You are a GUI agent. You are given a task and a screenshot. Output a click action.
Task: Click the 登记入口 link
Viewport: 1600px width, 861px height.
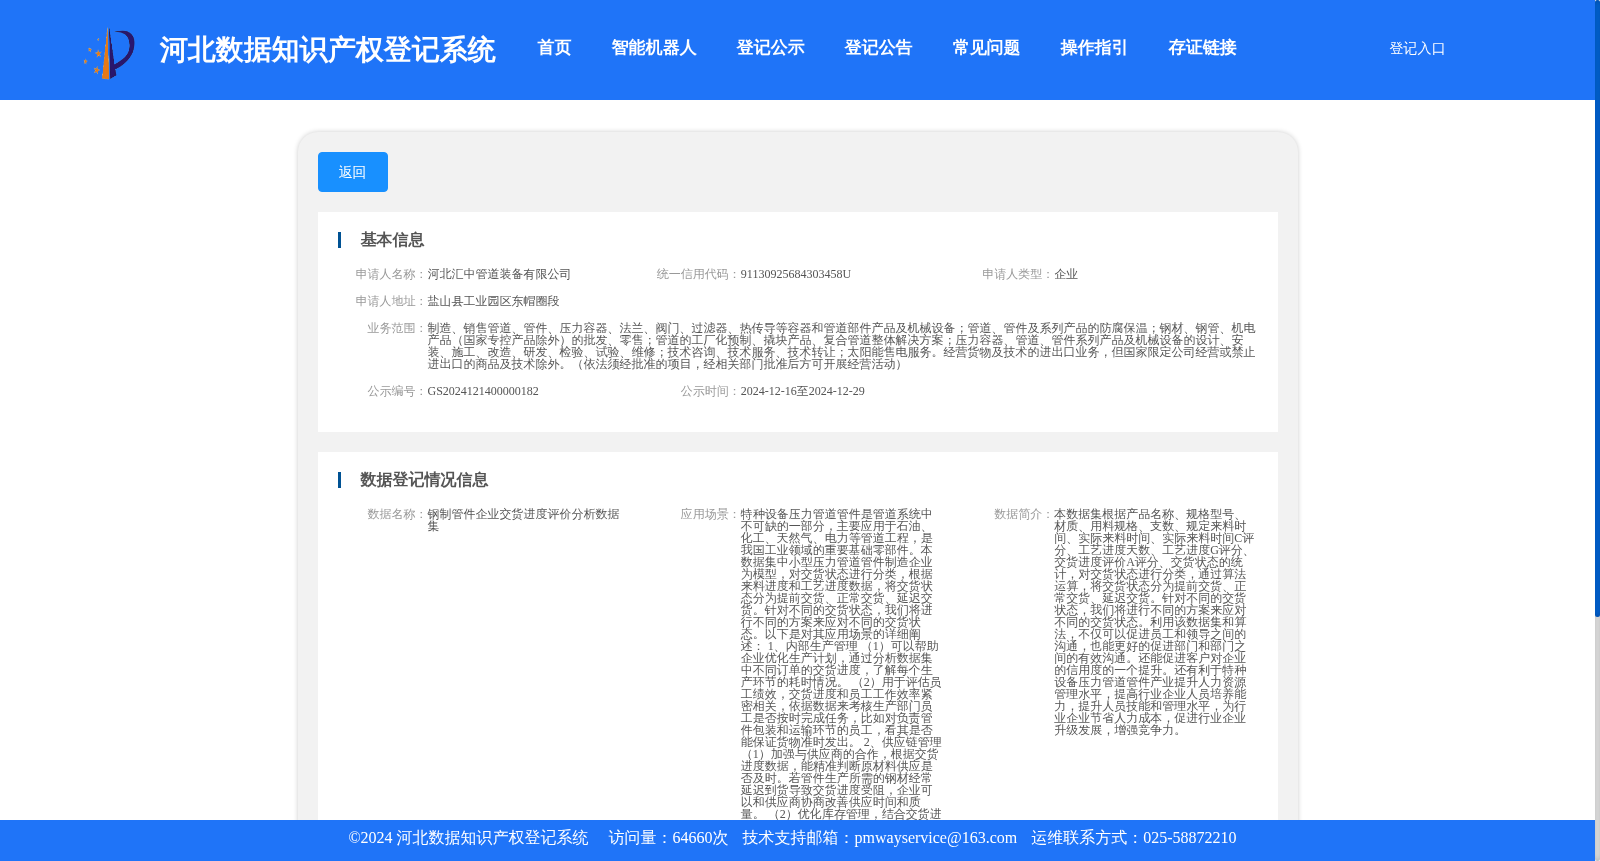1417,49
